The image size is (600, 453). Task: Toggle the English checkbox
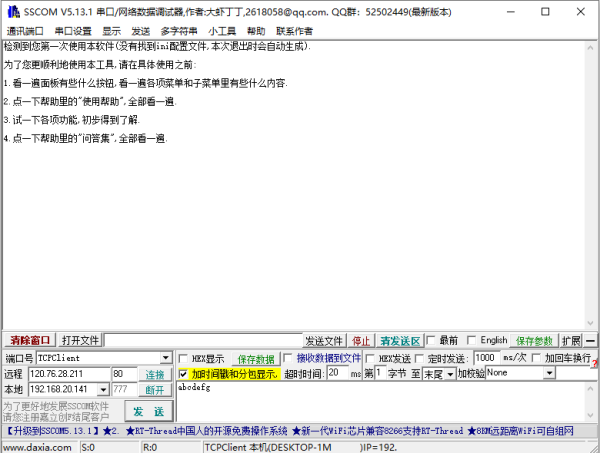point(471,340)
